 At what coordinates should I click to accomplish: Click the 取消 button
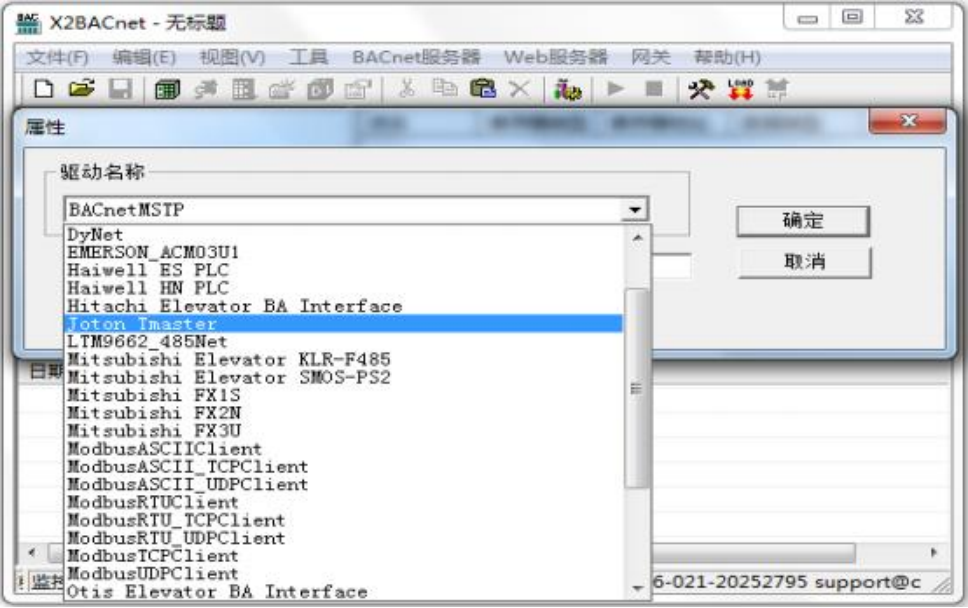coord(804,262)
